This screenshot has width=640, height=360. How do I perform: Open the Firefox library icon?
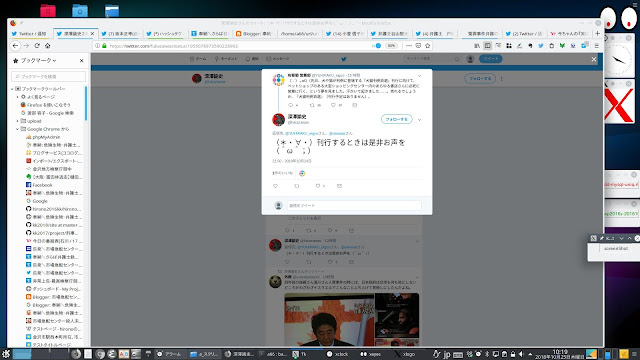477,46
